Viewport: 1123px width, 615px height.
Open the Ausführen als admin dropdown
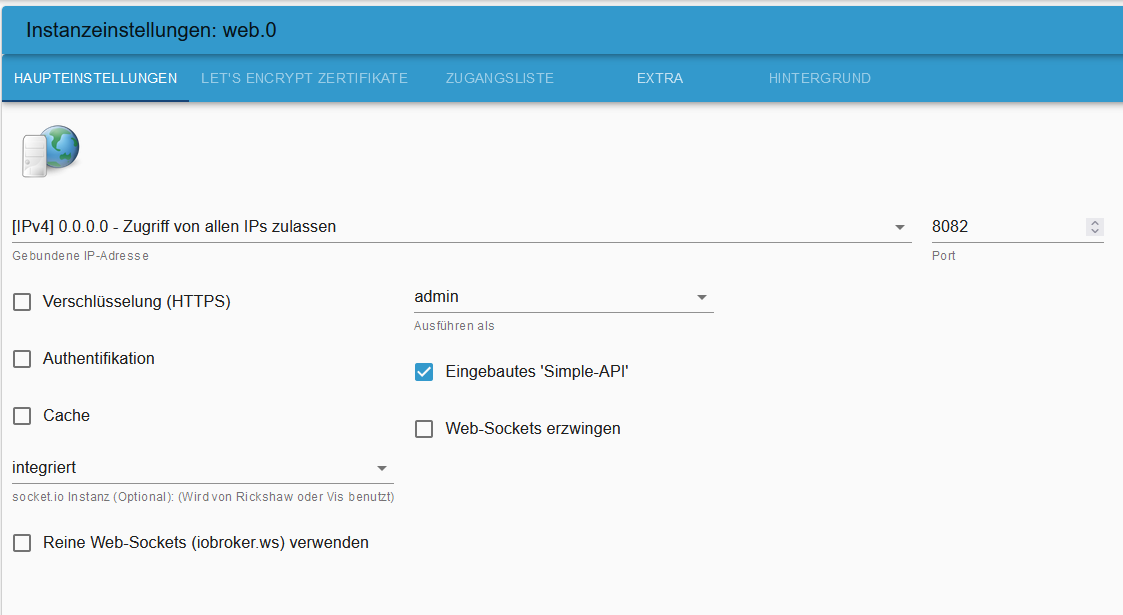(x=563, y=297)
